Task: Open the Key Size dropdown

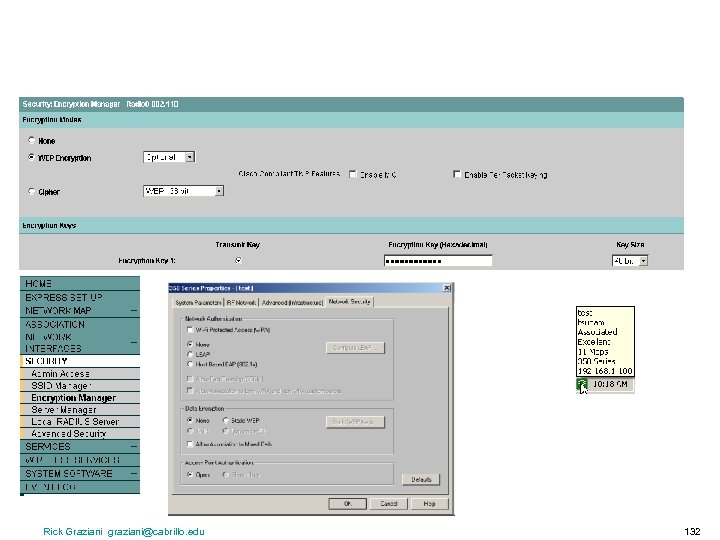Action: 643,261
